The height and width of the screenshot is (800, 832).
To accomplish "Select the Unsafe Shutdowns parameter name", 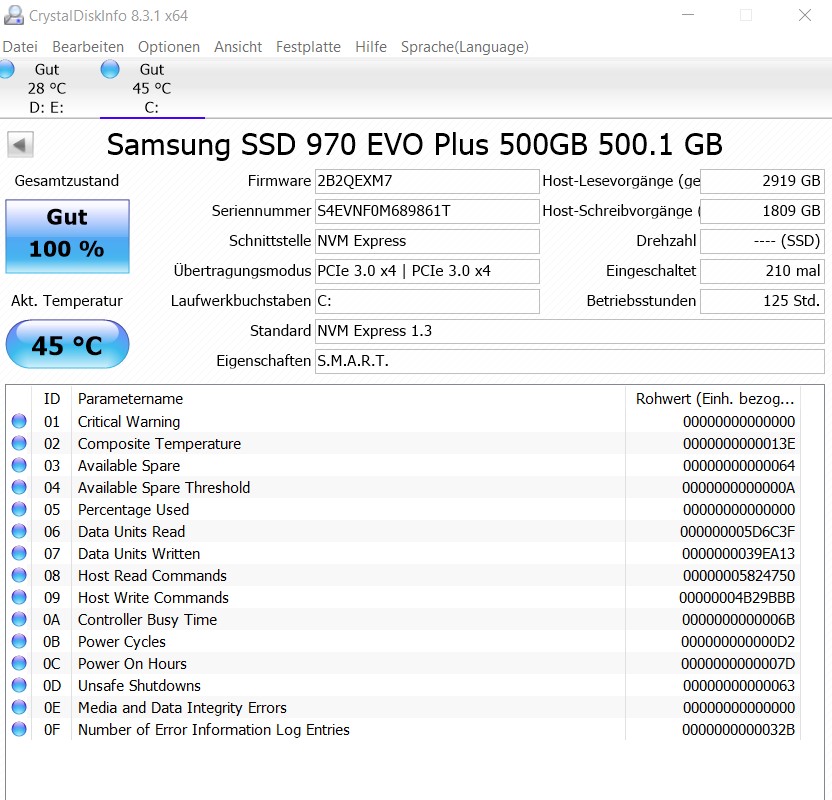I will (x=139, y=686).
